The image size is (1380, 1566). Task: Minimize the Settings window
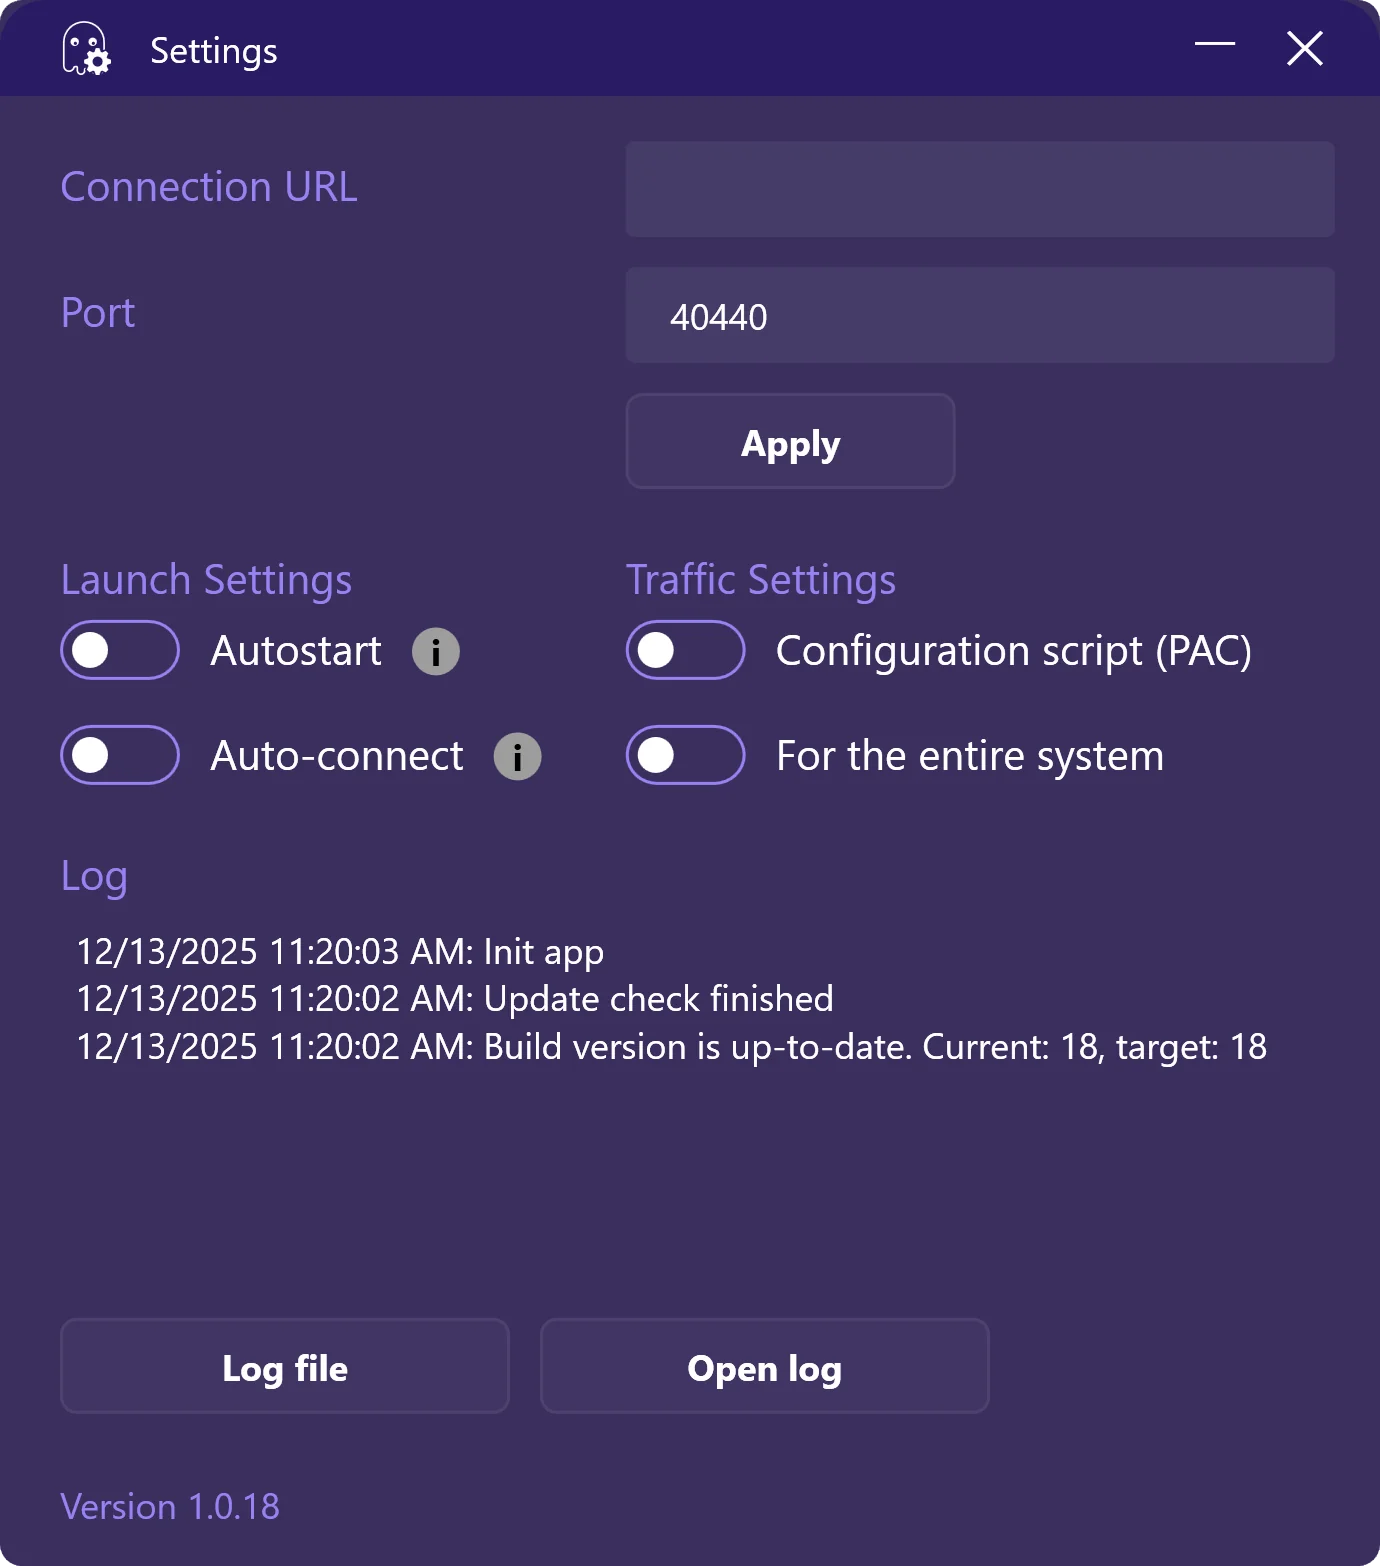click(x=1215, y=46)
